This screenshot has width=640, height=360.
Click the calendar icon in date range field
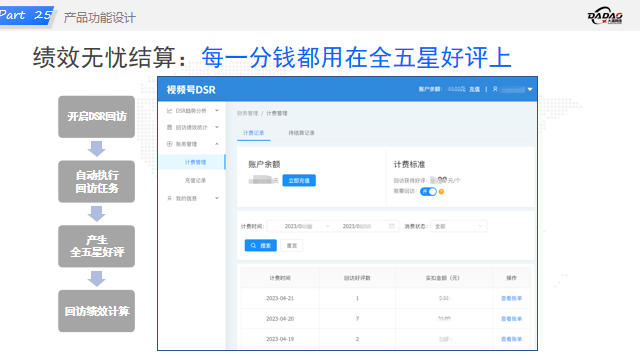391,226
